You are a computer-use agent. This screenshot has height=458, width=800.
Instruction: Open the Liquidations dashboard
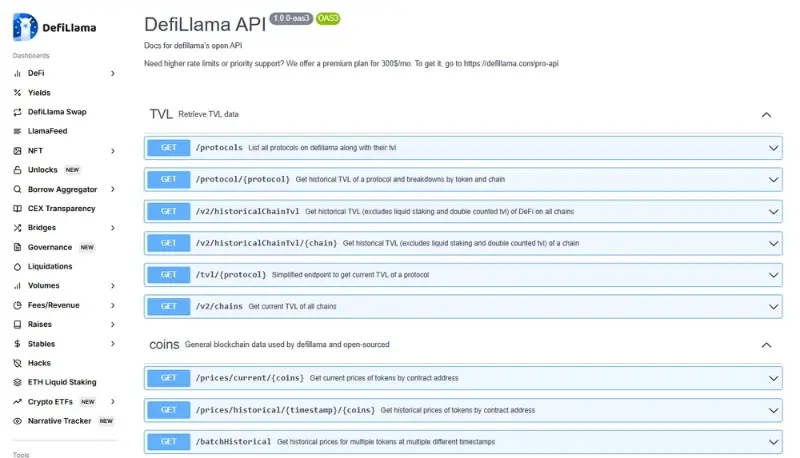(50, 267)
